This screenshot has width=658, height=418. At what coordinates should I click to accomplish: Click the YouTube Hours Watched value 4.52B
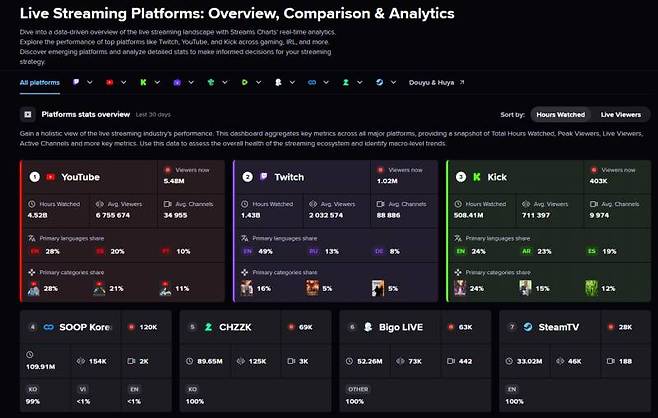[37, 215]
